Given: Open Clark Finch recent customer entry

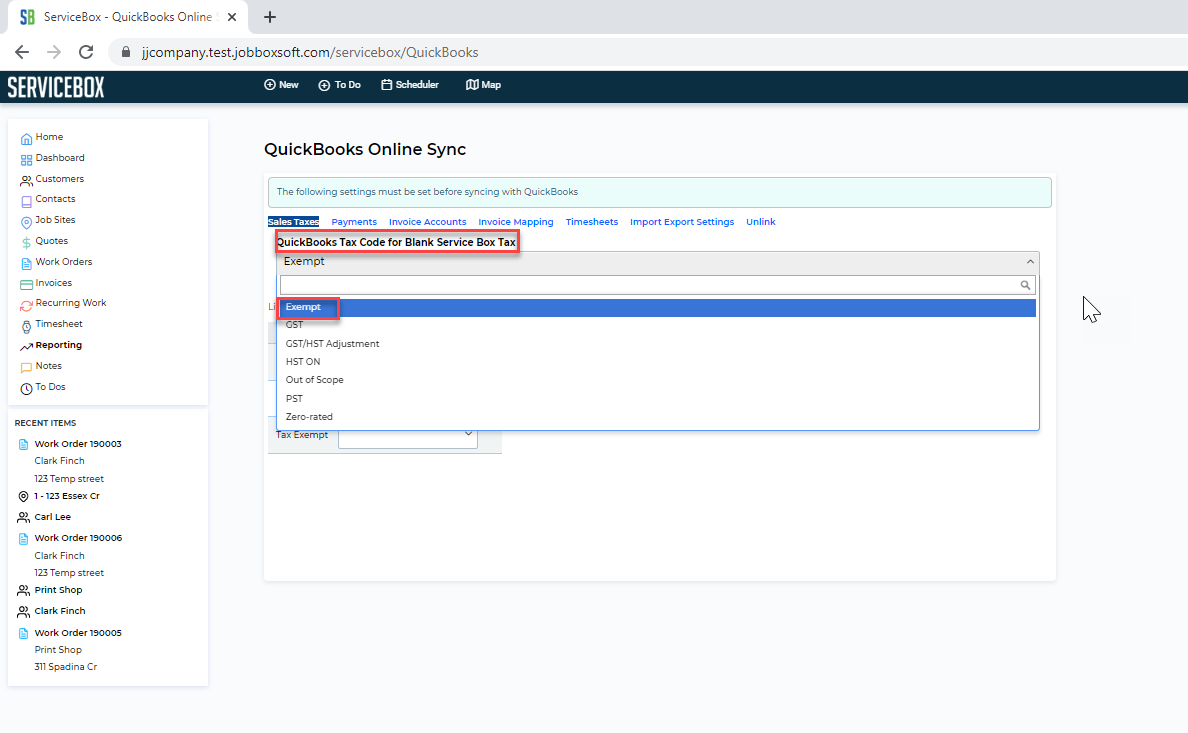Looking at the screenshot, I should coord(60,611).
